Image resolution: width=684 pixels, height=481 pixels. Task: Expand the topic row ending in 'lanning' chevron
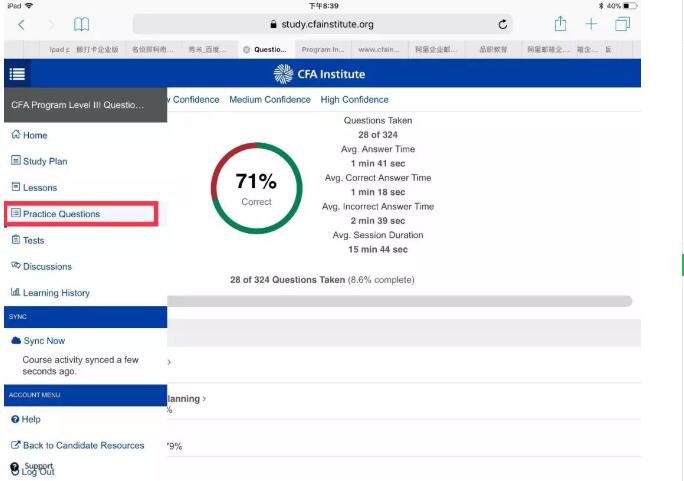click(204, 399)
